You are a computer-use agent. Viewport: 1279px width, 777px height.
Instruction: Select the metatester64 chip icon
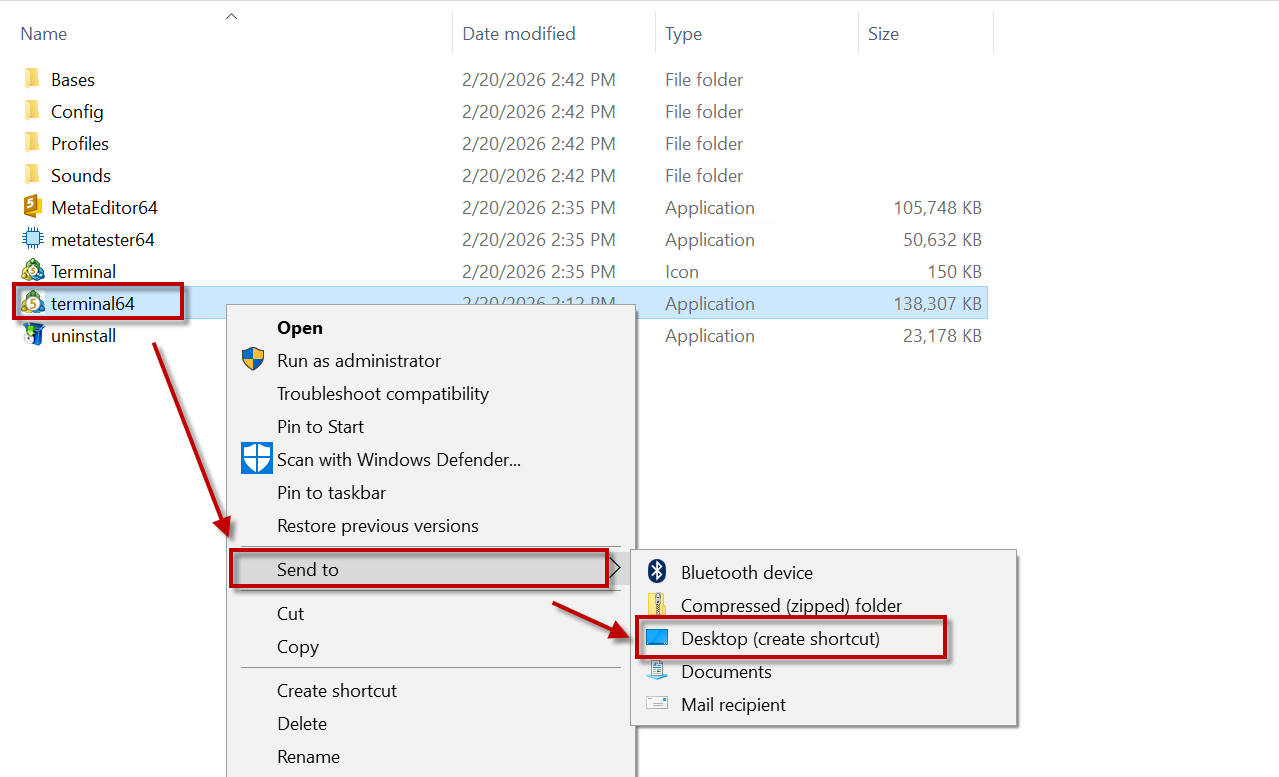point(33,239)
